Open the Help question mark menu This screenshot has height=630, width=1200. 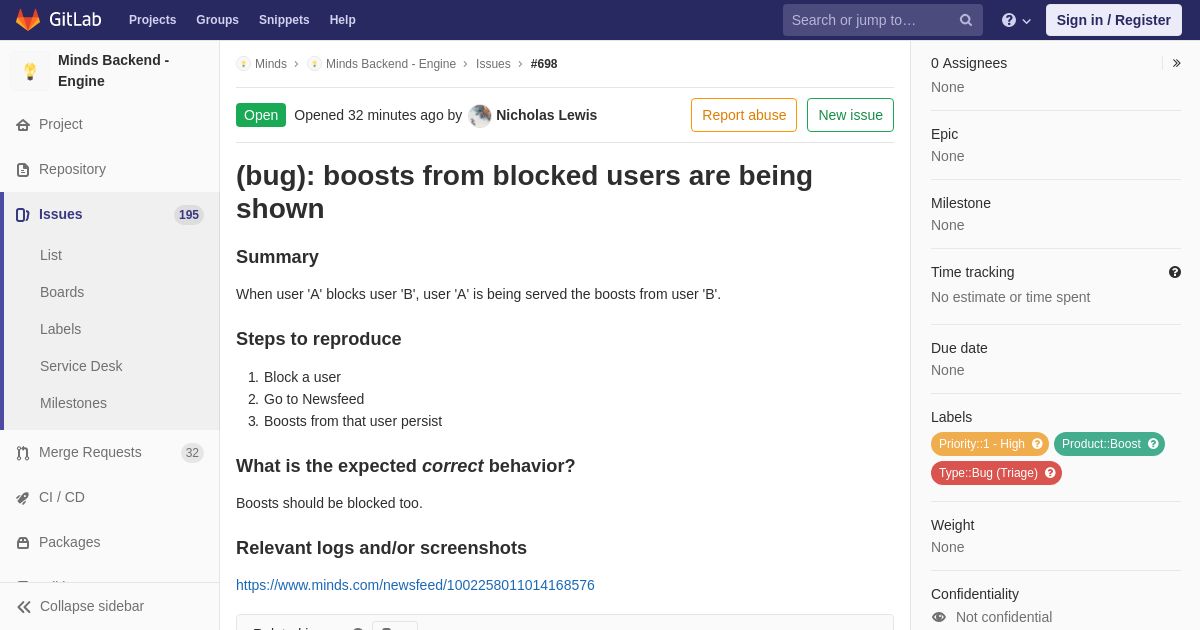click(x=1016, y=20)
